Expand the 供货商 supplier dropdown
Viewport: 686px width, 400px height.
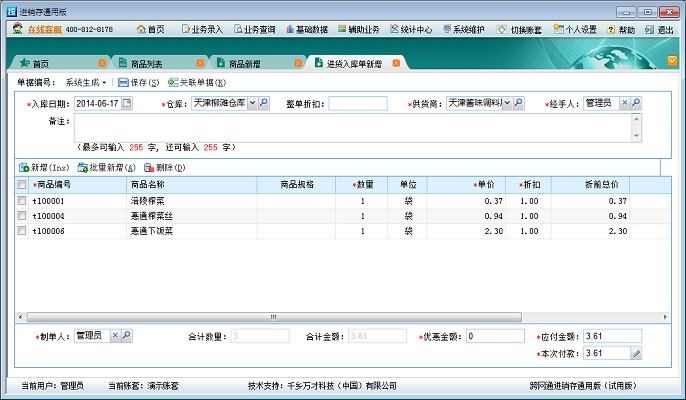[506, 103]
